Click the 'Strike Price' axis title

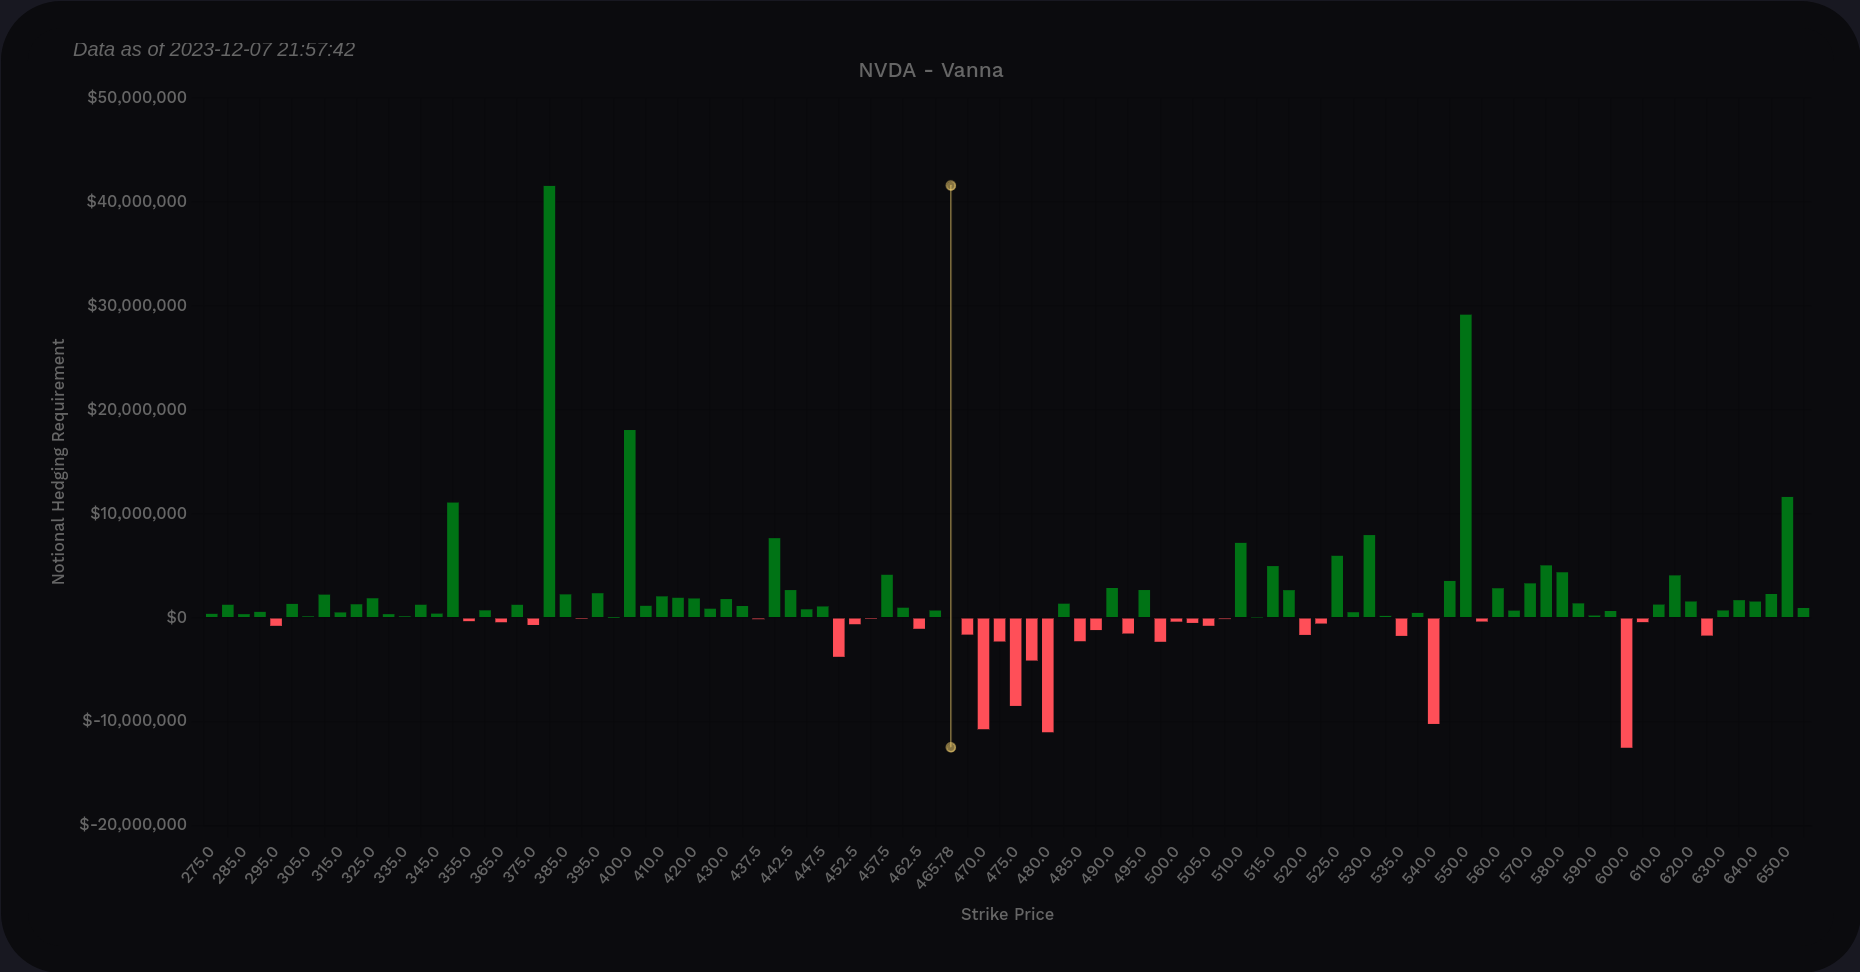click(1007, 914)
